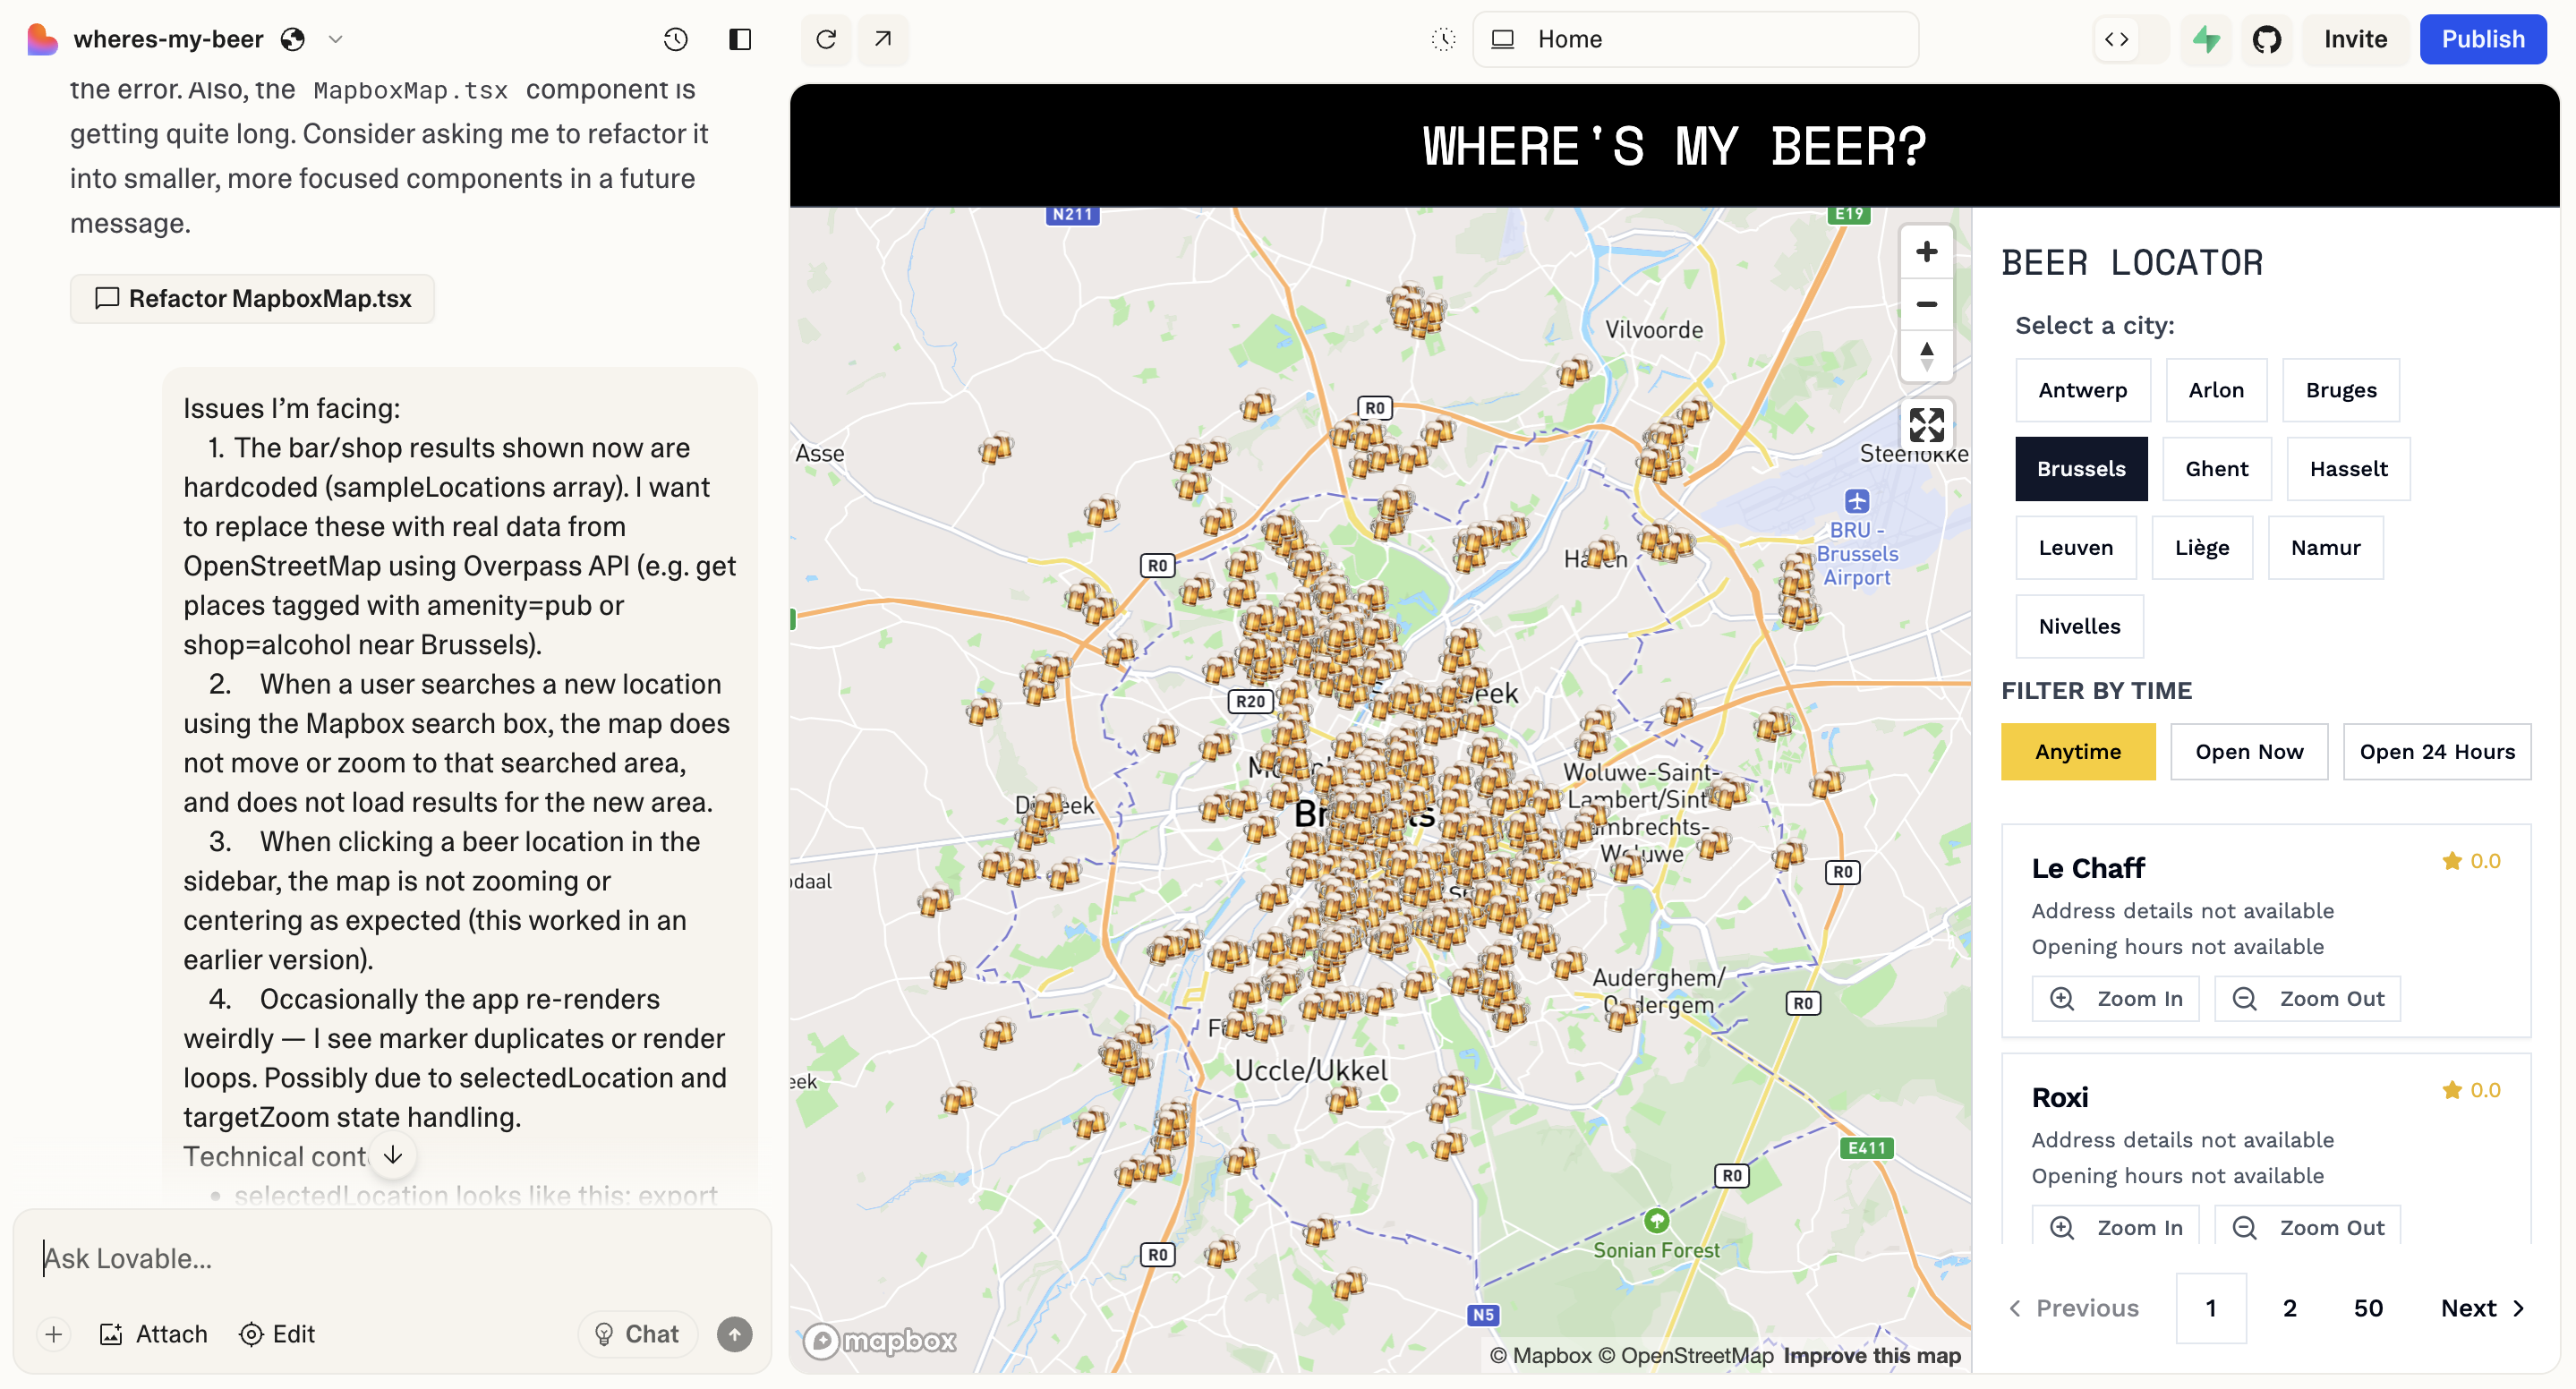The image size is (2576, 1389).
Task: Click the Invite button
Action: tap(2355, 39)
